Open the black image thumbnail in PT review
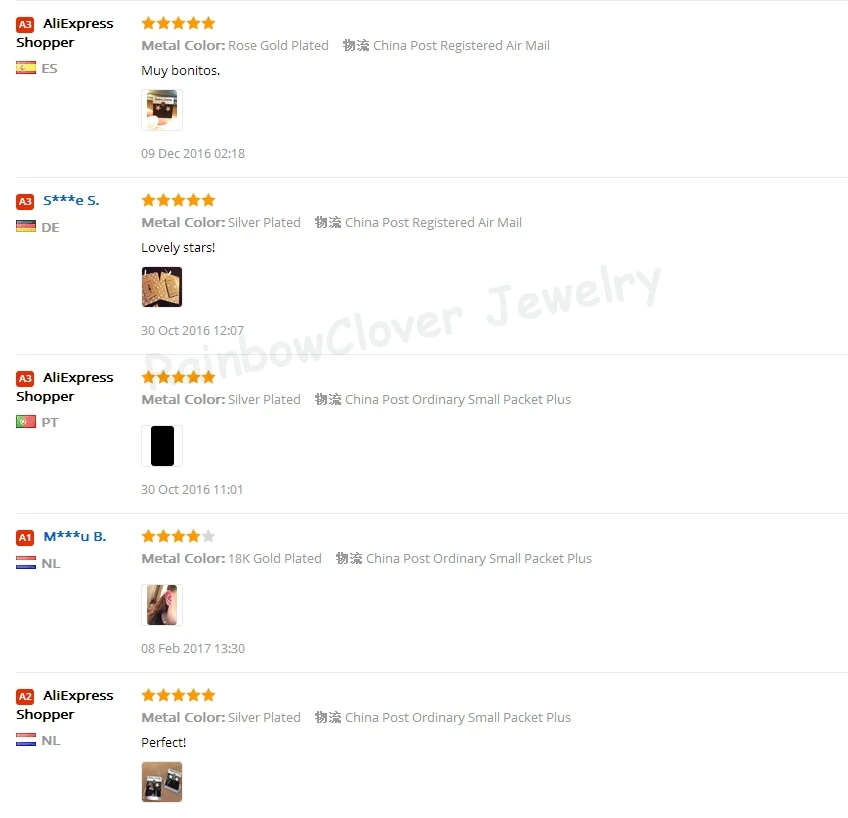Viewport: 848px width, 818px height. (x=162, y=446)
